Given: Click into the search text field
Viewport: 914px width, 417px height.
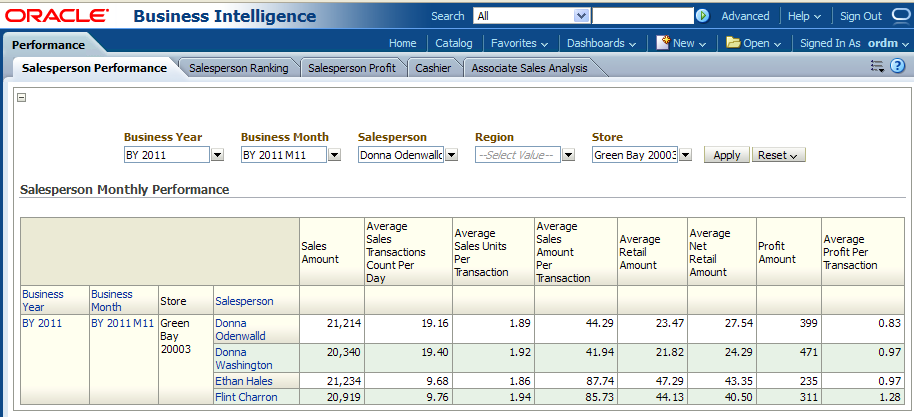Looking at the screenshot, I should (642, 16).
